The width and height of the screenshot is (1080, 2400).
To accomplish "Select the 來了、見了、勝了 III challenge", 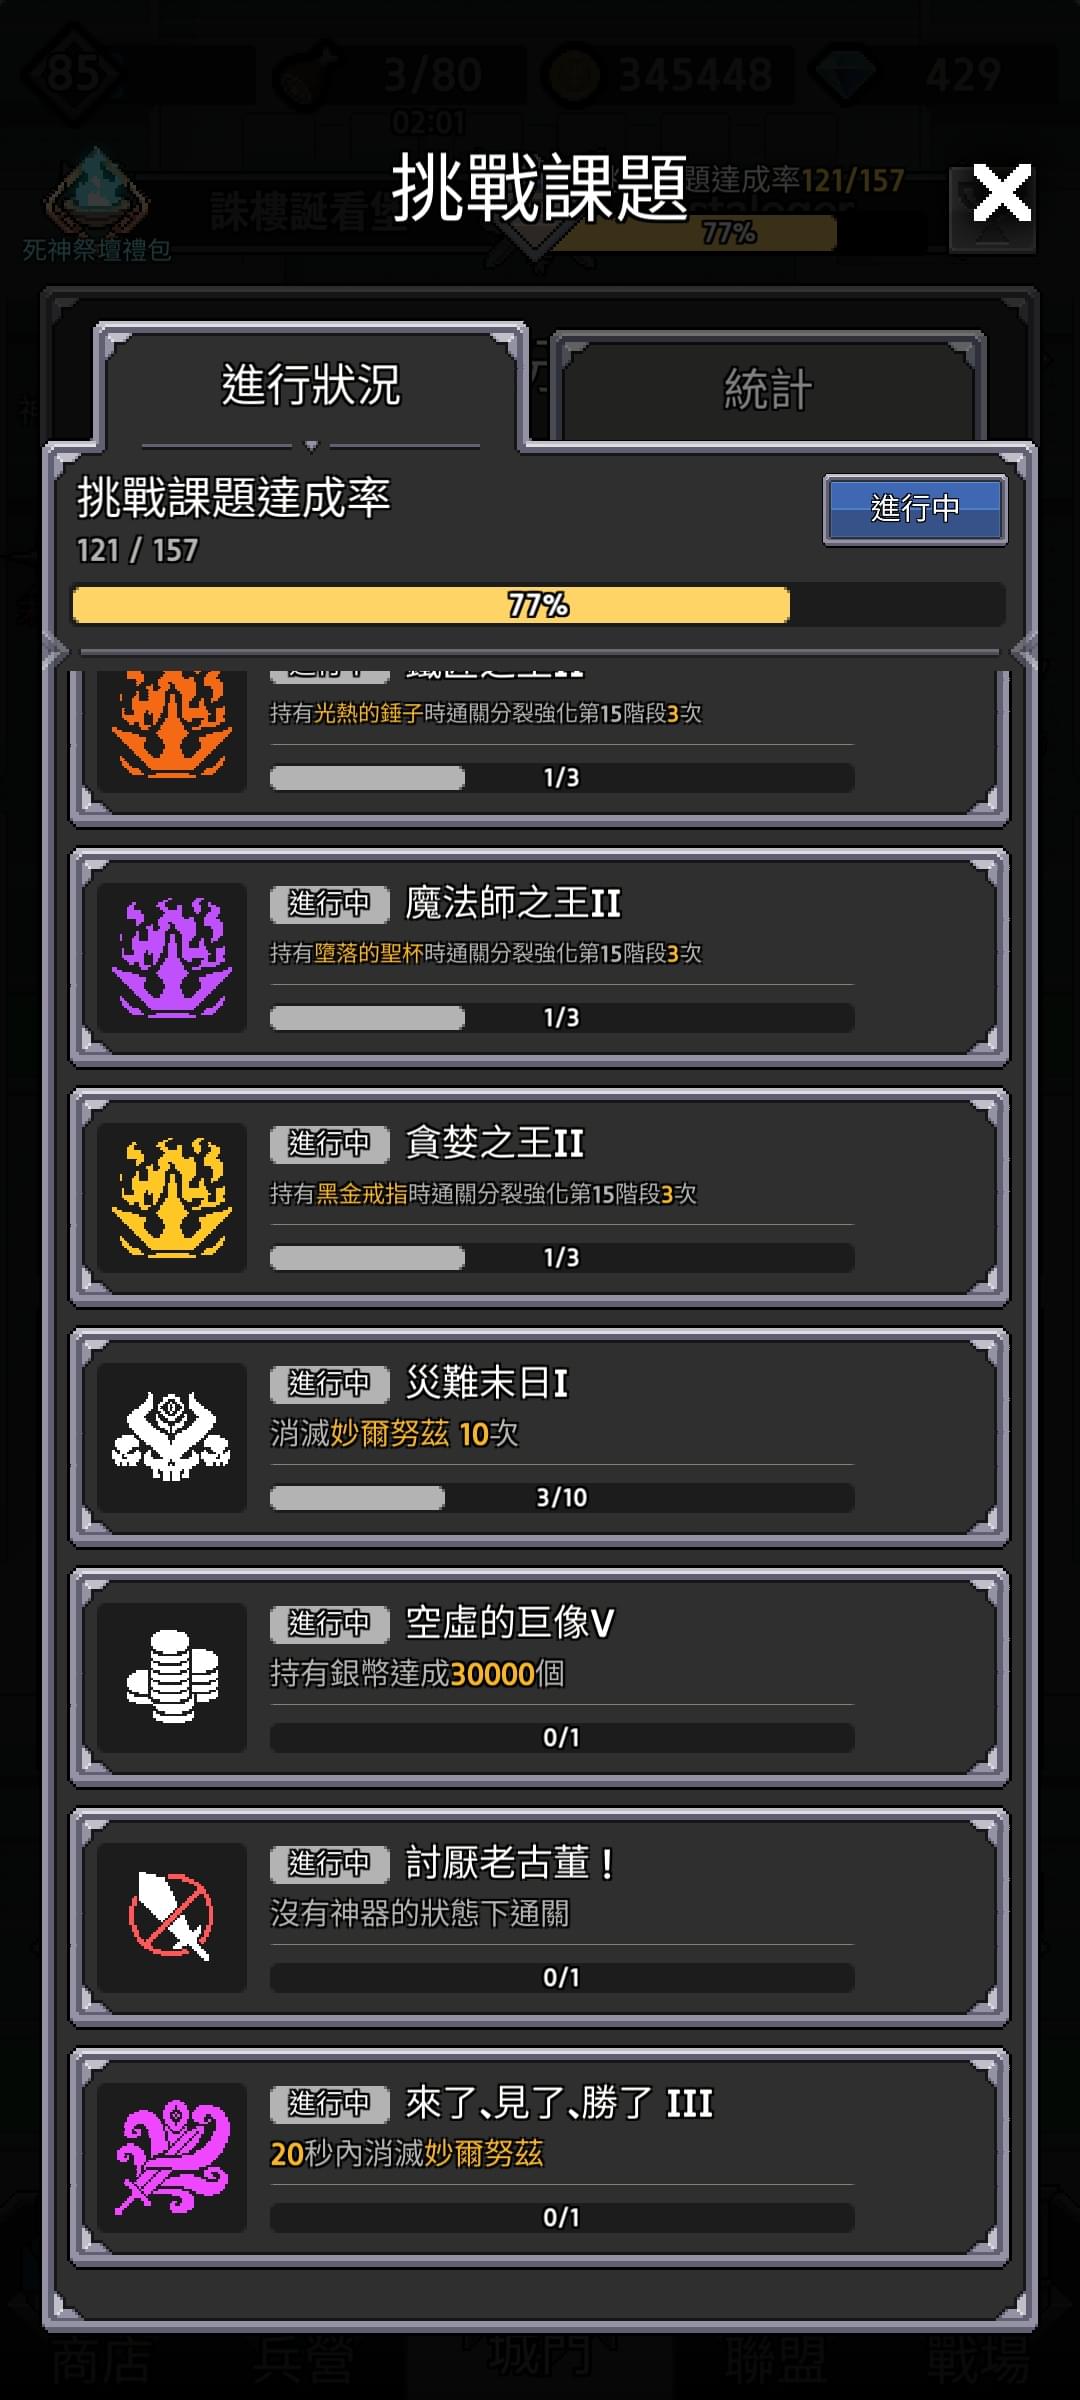I will (x=539, y=2157).
